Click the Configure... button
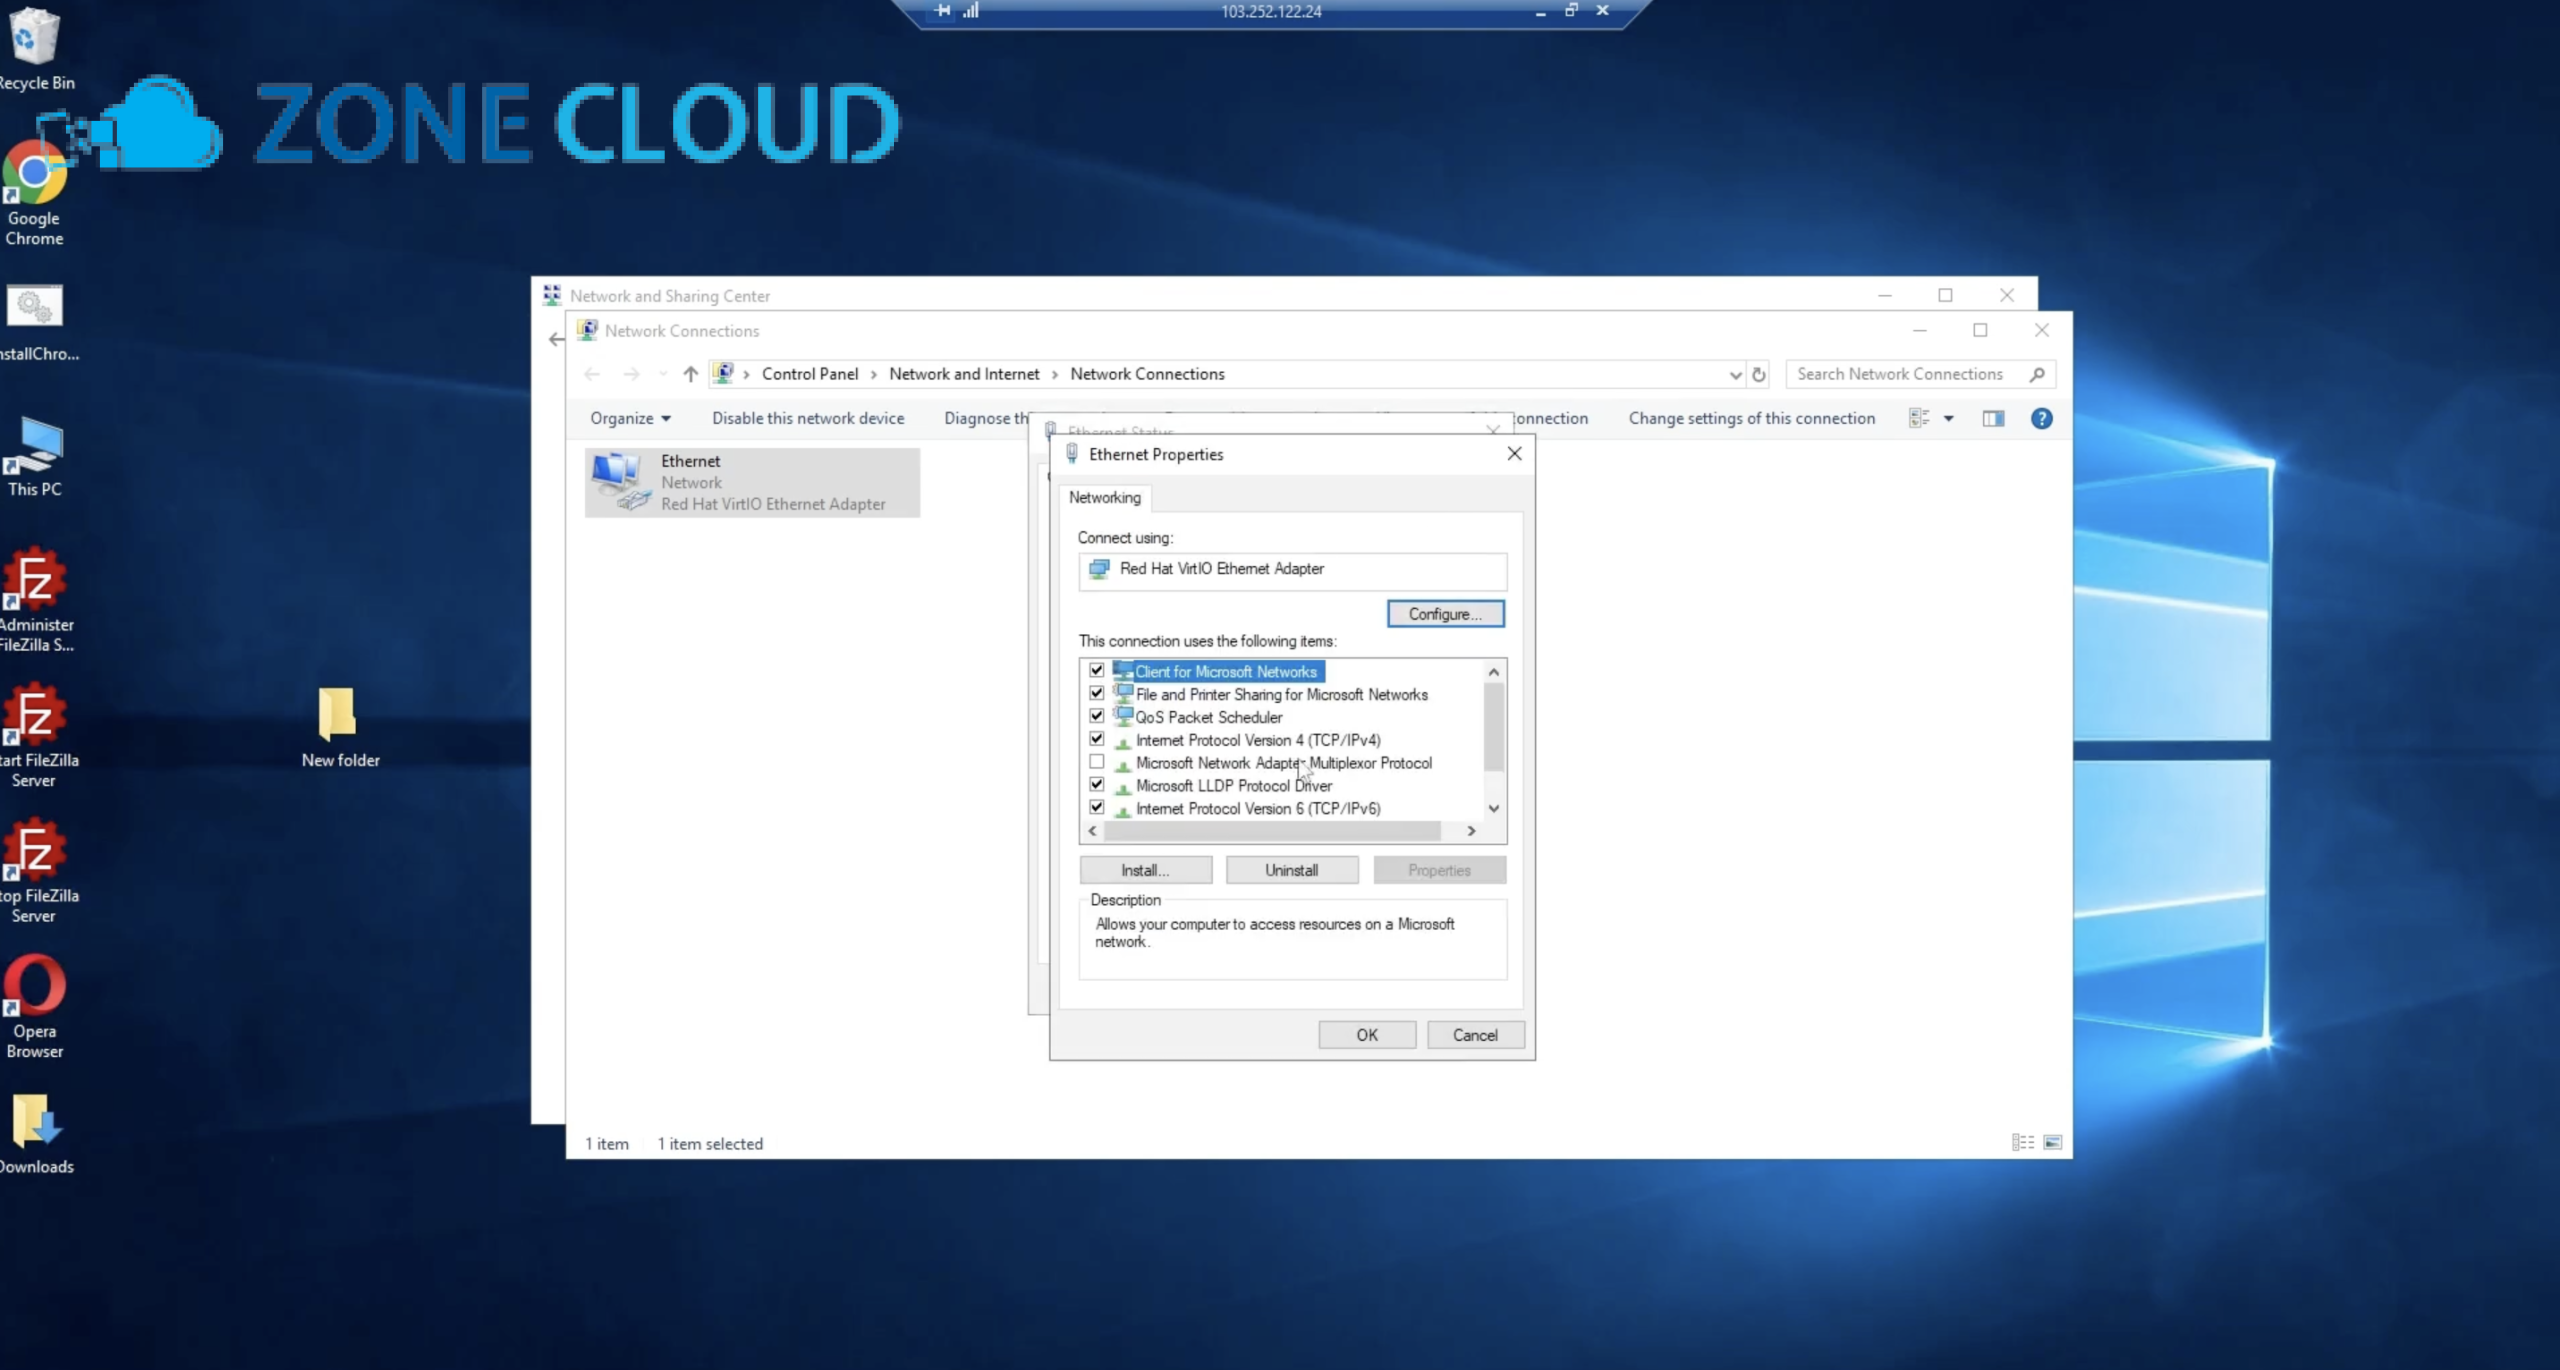 tap(1445, 614)
